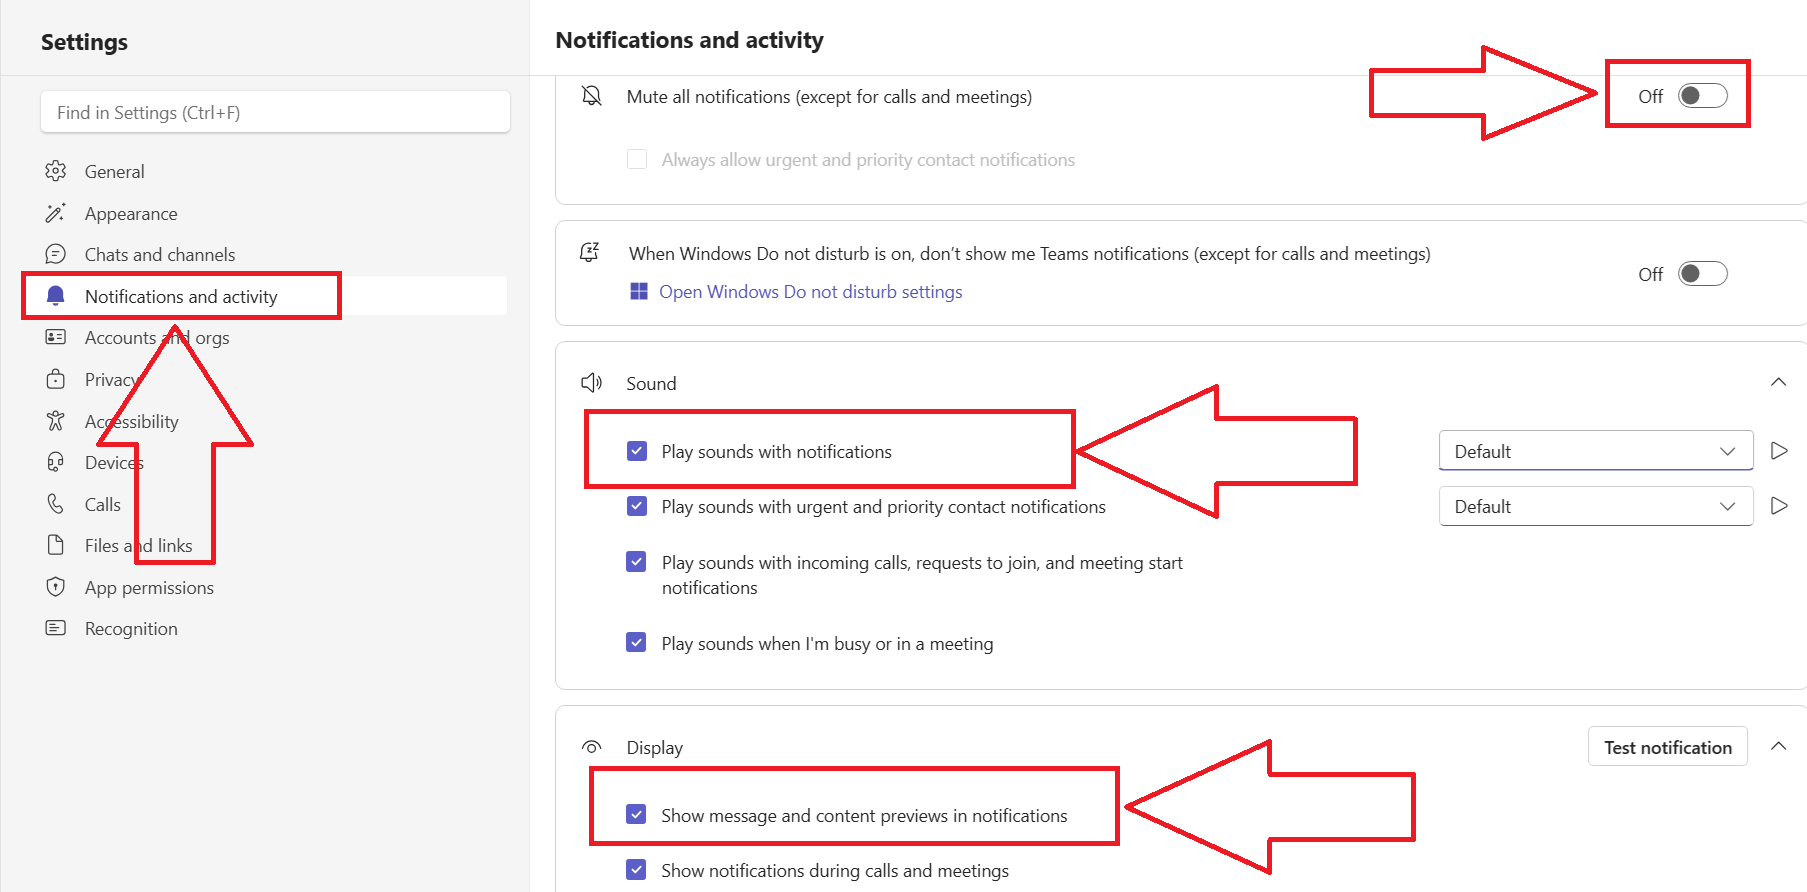The width and height of the screenshot is (1807, 892).
Task: Uncheck Play sounds when I'm busy checkbox
Action: (637, 643)
